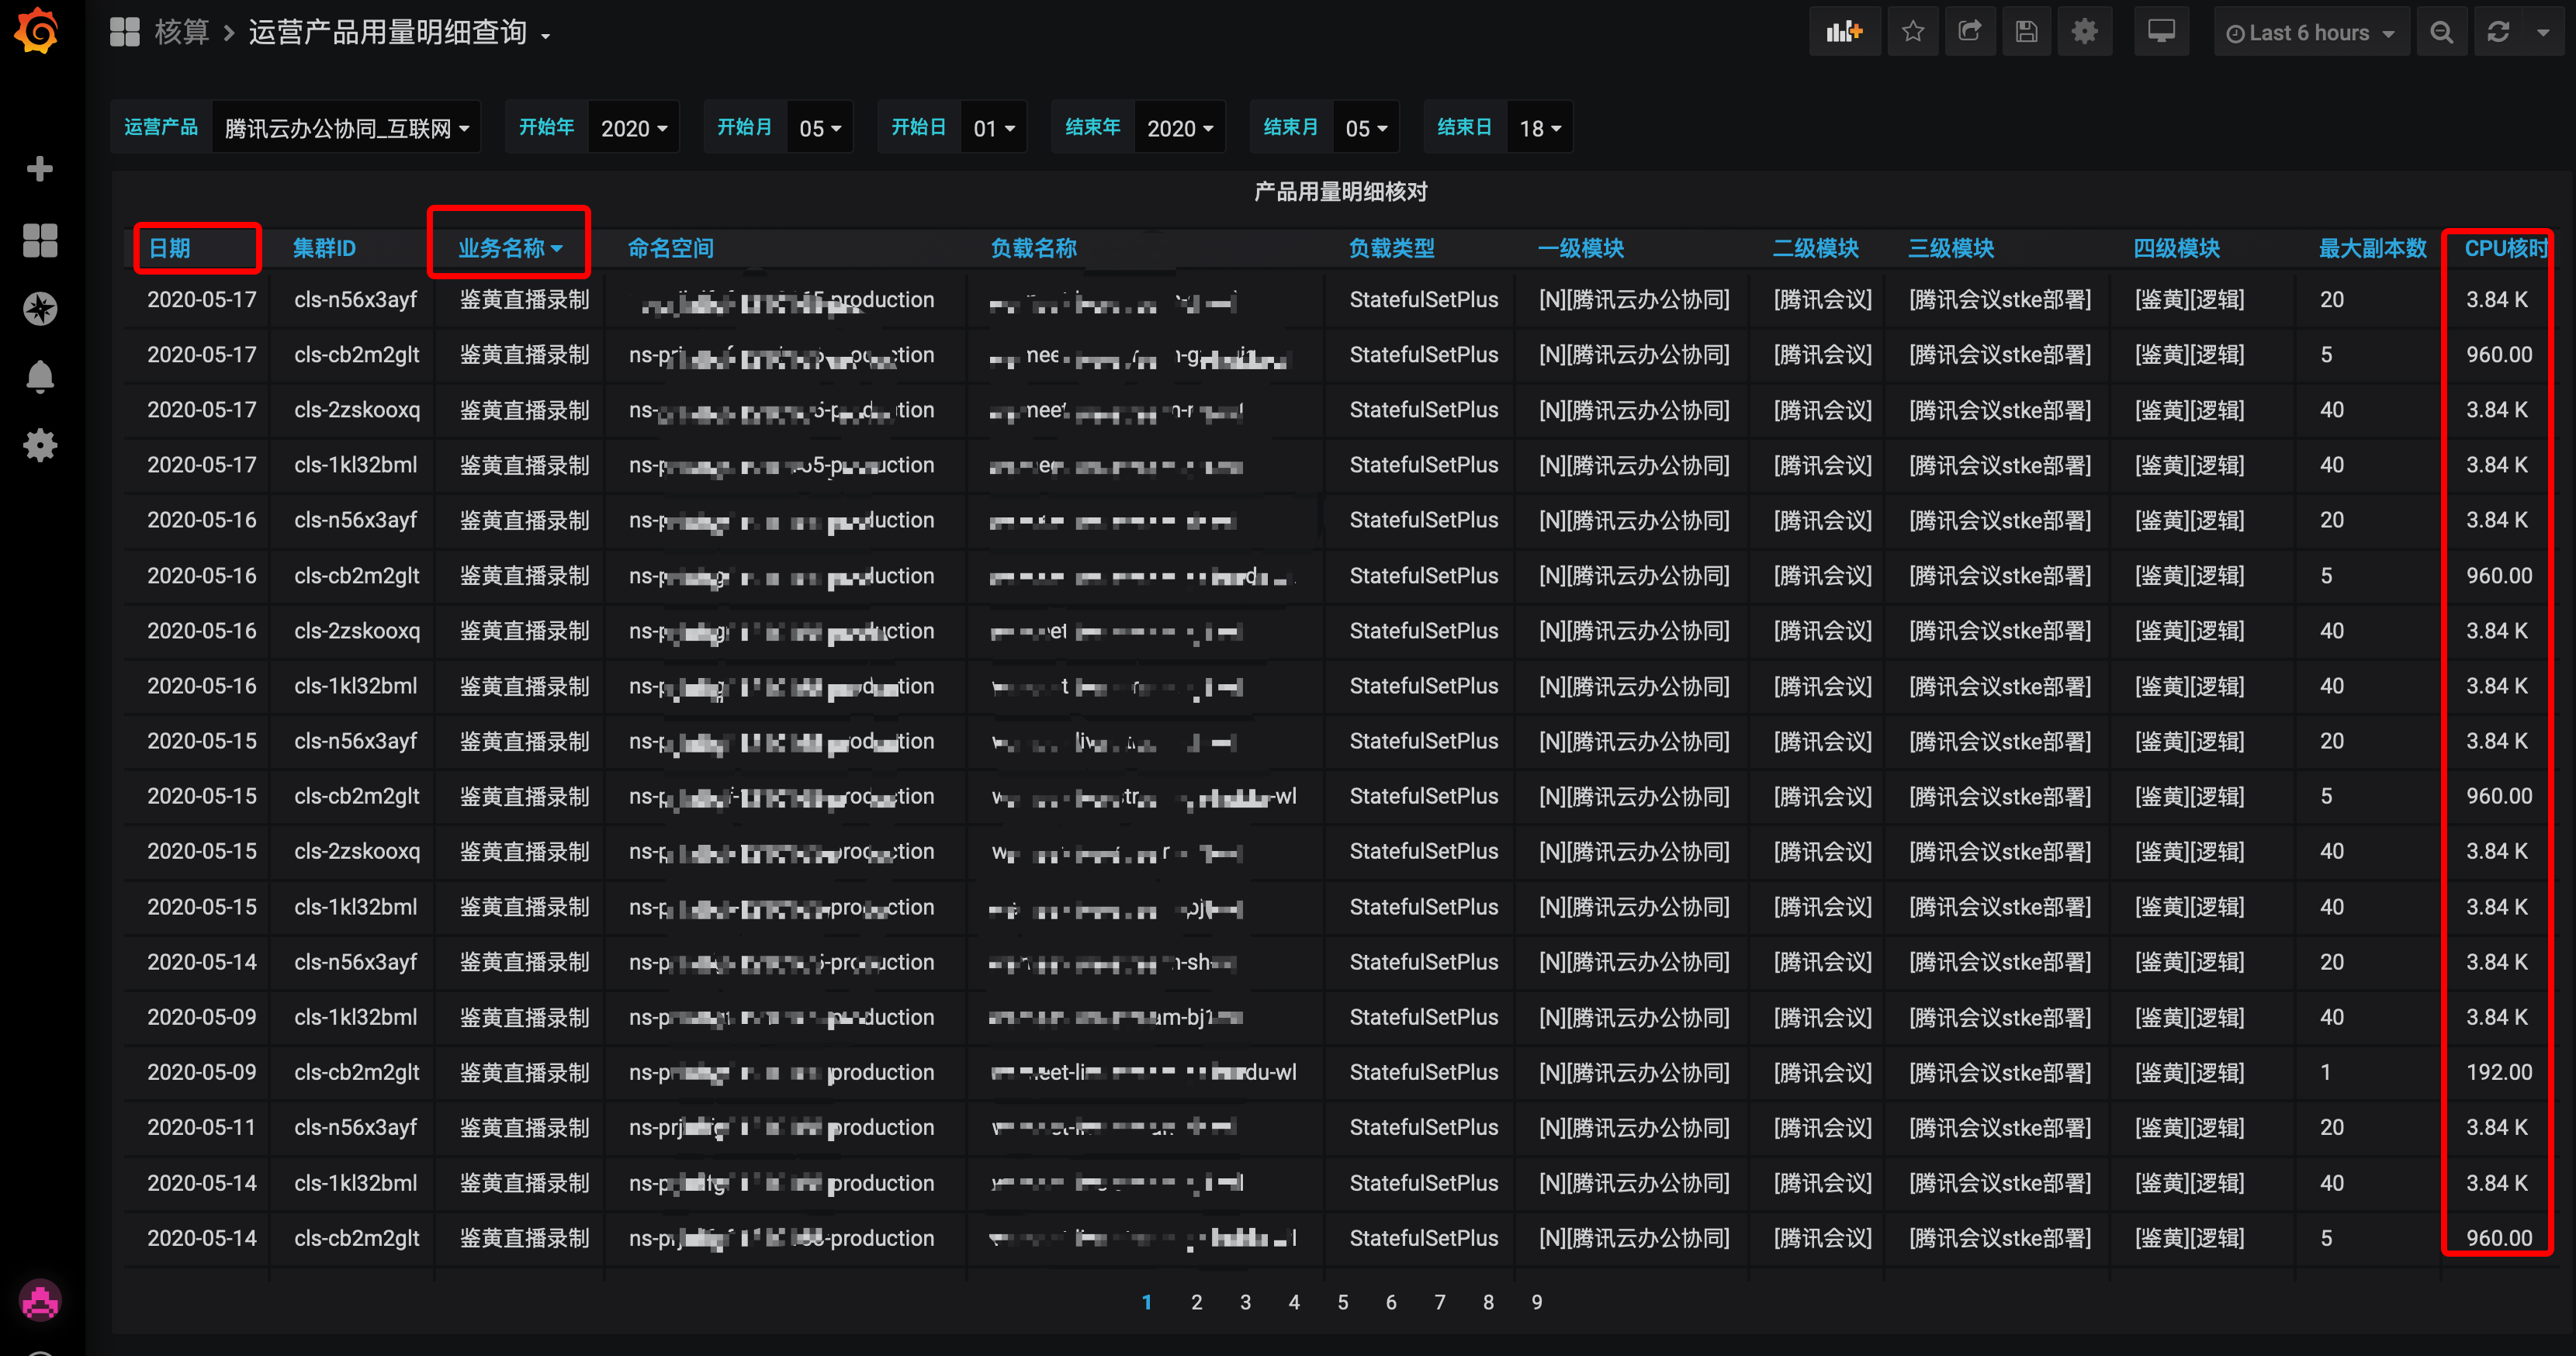2576x1356 pixels.
Task: Sort by the 二级模块 column header
Action: tap(1815, 248)
